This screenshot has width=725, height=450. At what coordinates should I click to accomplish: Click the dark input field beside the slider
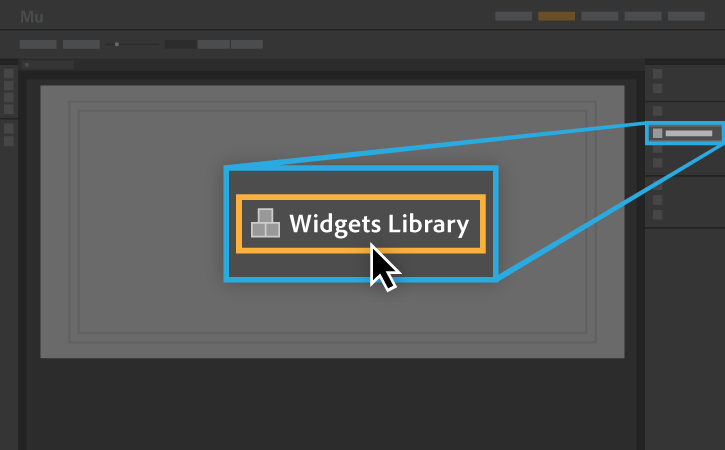(181, 44)
